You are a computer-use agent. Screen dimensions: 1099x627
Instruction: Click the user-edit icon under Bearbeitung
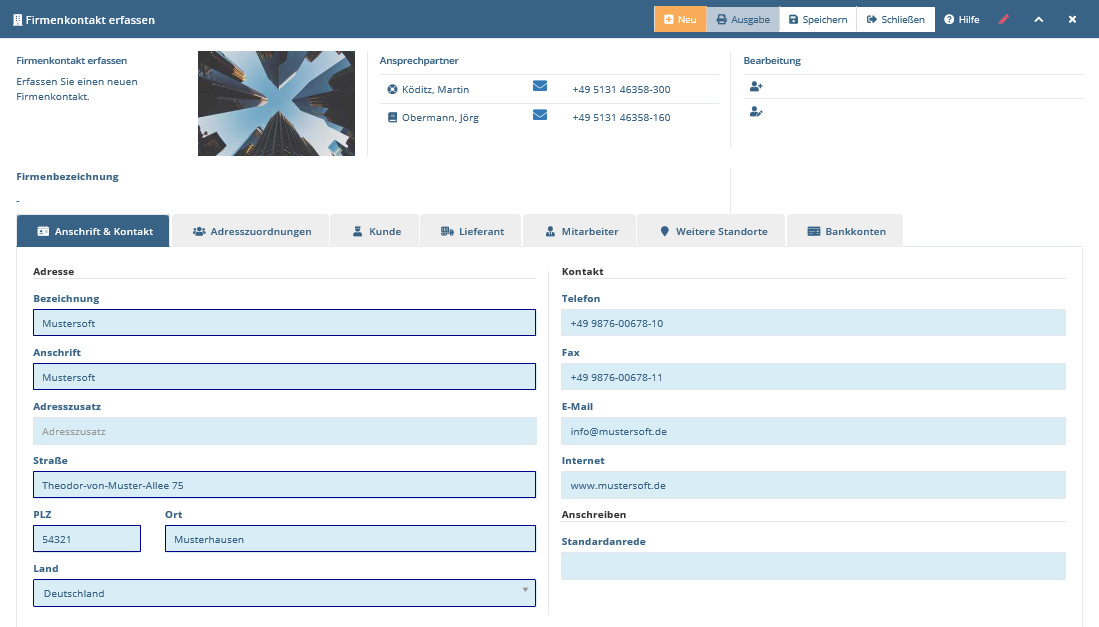tap(756, 112)
